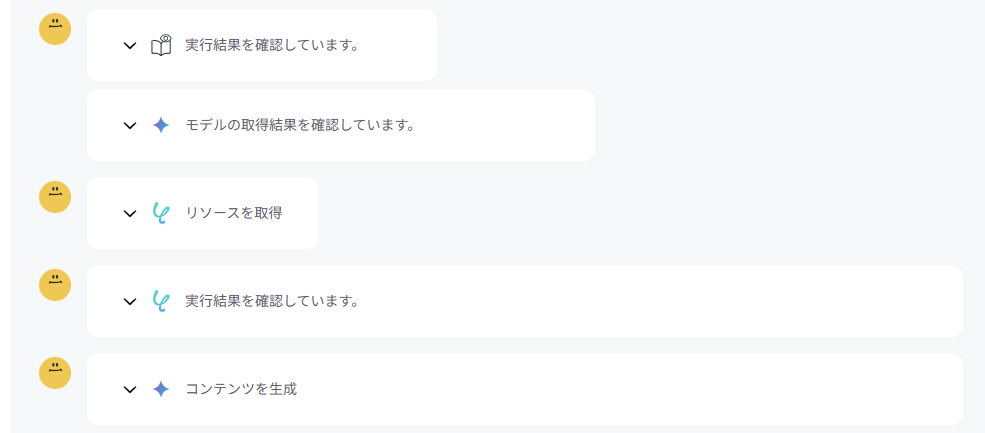The image size is (985, 433).
Task: Click the avatar beside the second 実行結果を確認しています step
Action: (55, 285)
